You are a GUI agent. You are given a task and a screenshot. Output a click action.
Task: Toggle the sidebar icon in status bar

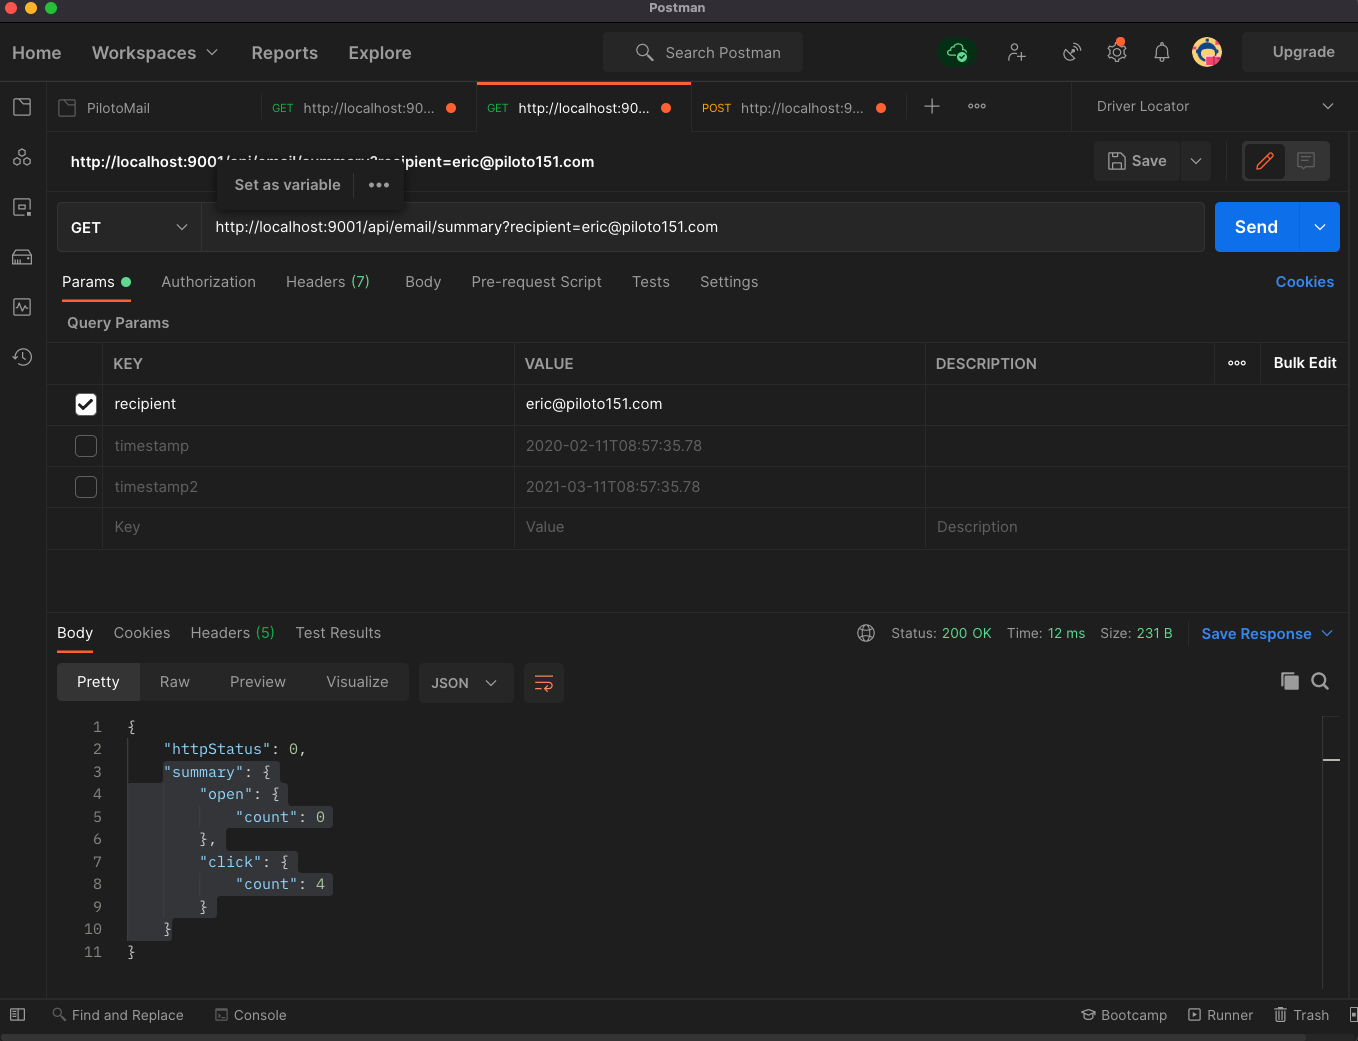click(x=17, y=1015)
